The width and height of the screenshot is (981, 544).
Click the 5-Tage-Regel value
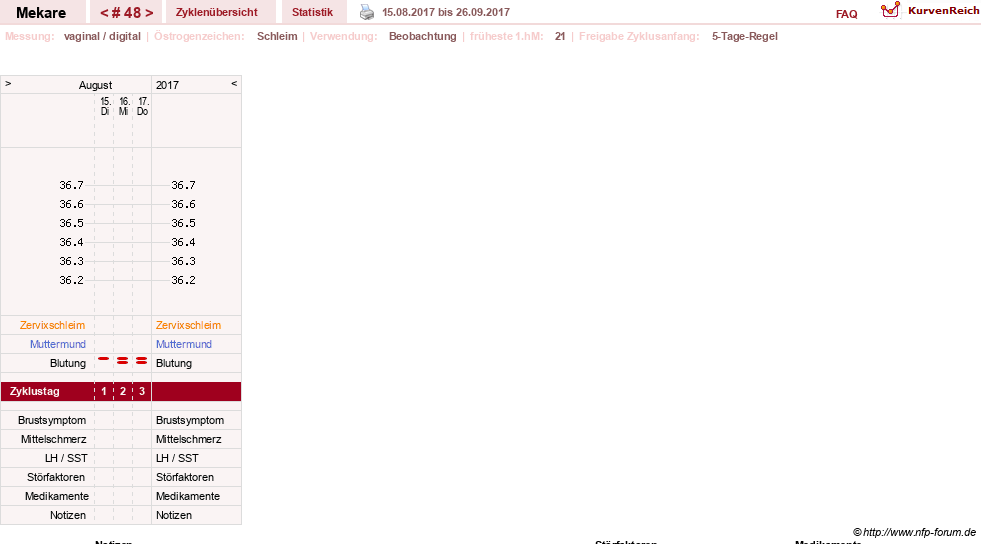pyautogui.click(x=745, y=36)
